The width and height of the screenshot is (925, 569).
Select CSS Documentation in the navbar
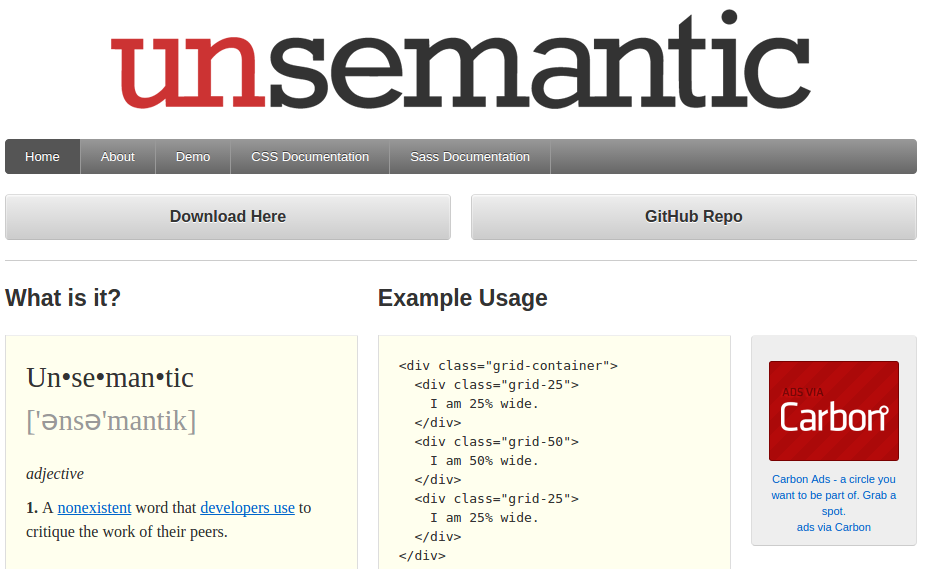pyautogui.click(x=310, y=157)
